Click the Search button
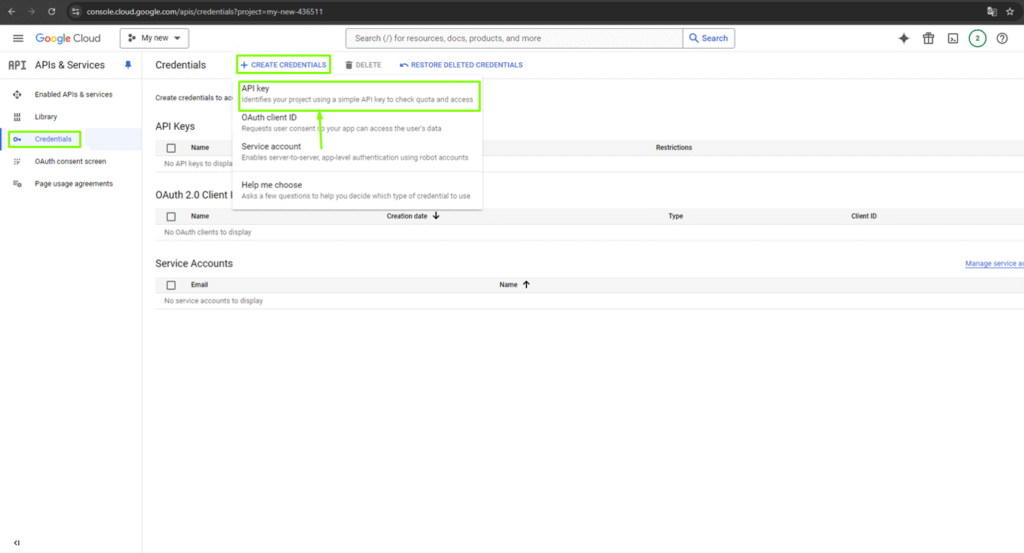The width and height of the screenshot is (1024, 553). 709,39
